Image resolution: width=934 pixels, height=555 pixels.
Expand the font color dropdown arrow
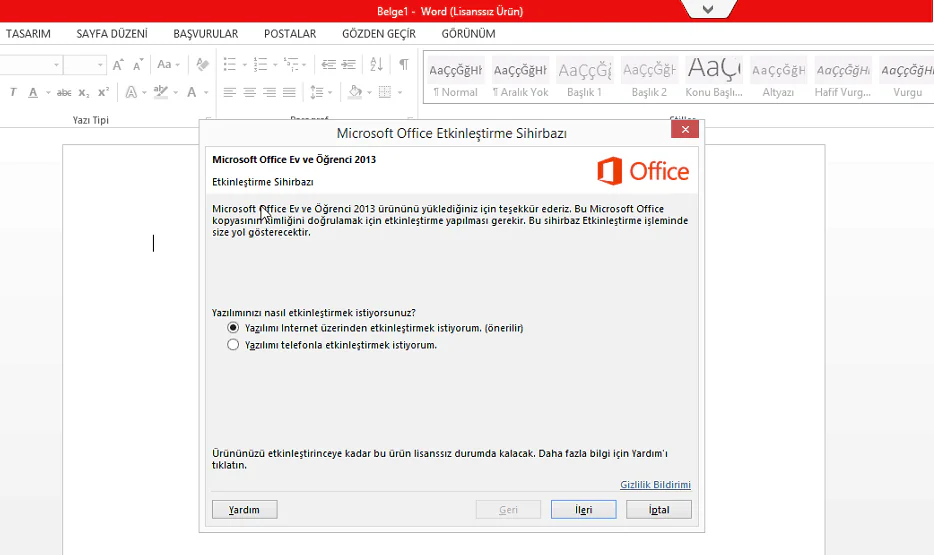coord(206,93)
